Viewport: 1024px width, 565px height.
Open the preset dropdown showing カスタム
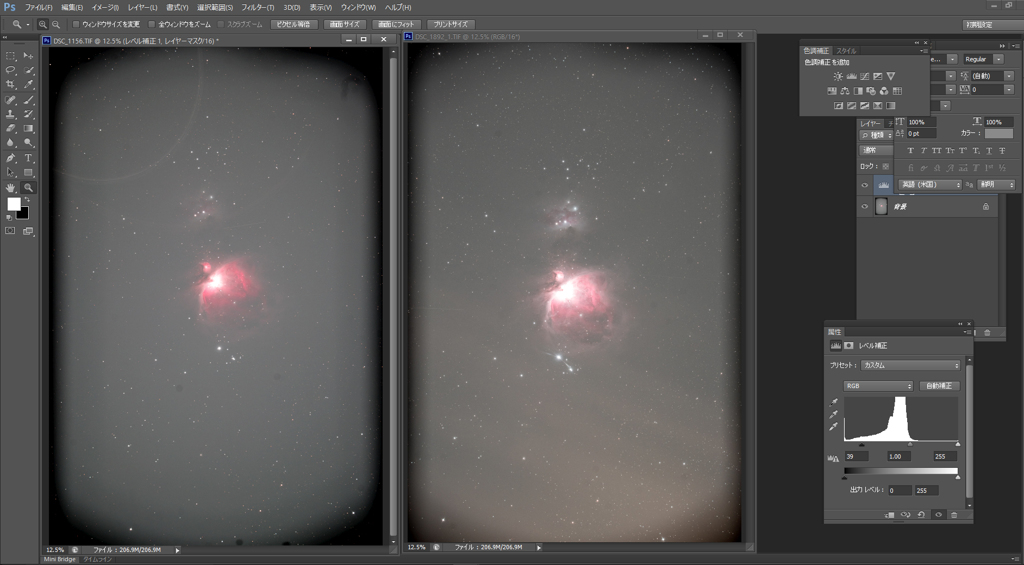pos(910,365)
